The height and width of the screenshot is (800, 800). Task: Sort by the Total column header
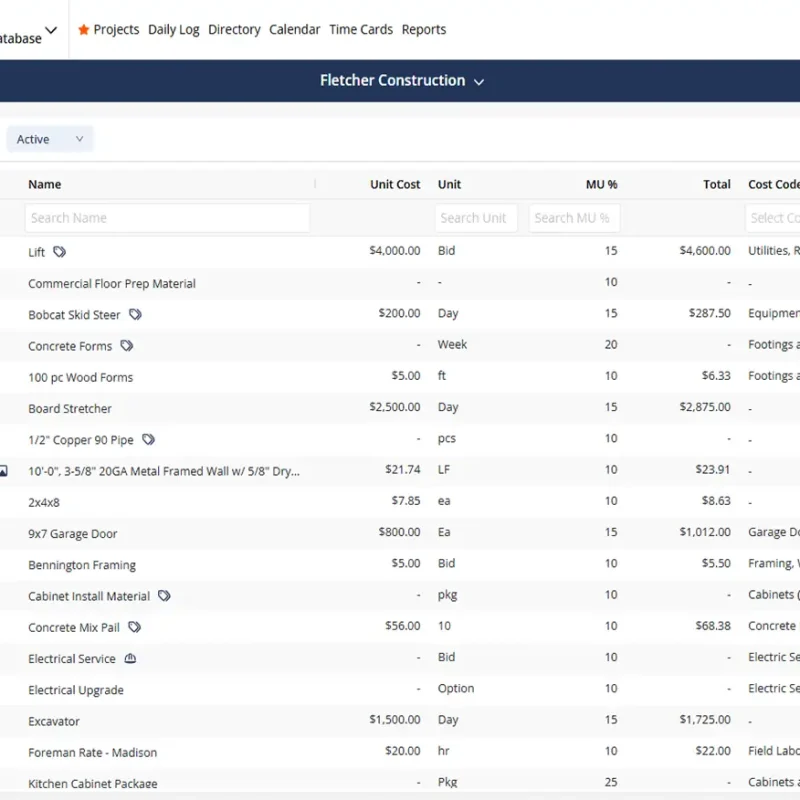click(x=717, y=184)
